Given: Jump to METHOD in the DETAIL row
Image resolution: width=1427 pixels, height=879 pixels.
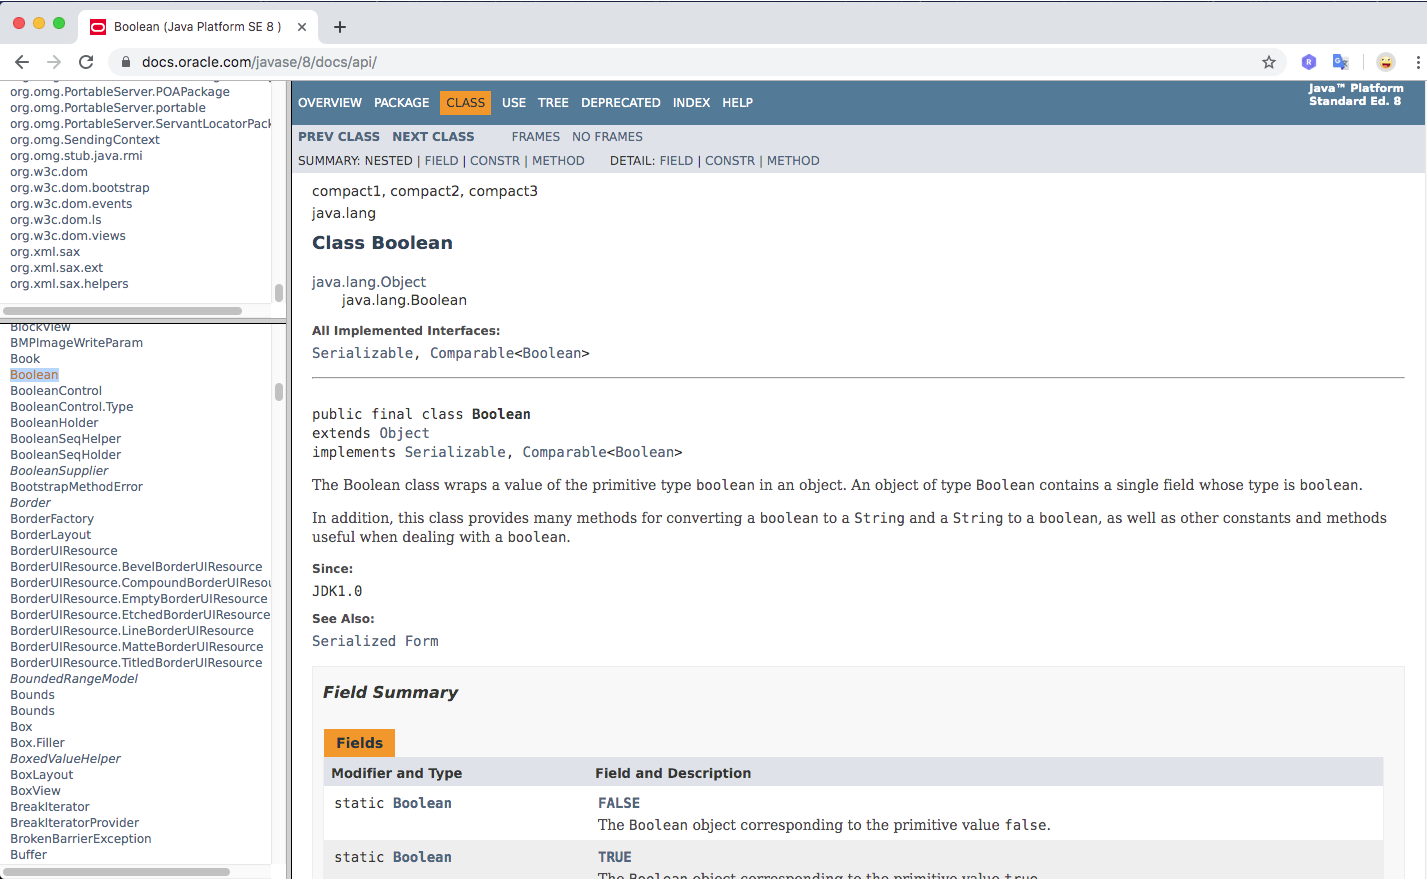Looking at the screenshot, I should click(x=793, y=161).
